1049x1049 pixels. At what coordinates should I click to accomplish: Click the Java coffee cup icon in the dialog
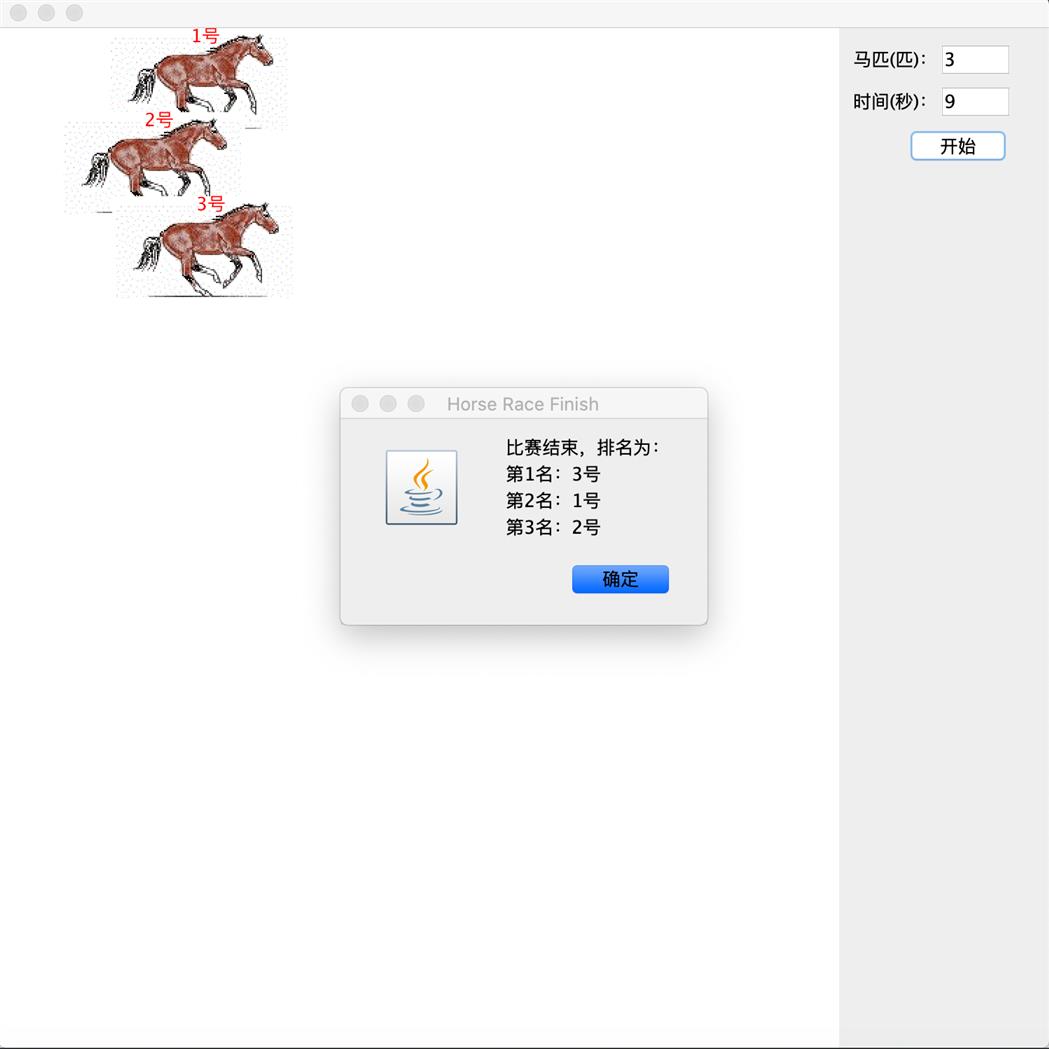tap(421, 487)
